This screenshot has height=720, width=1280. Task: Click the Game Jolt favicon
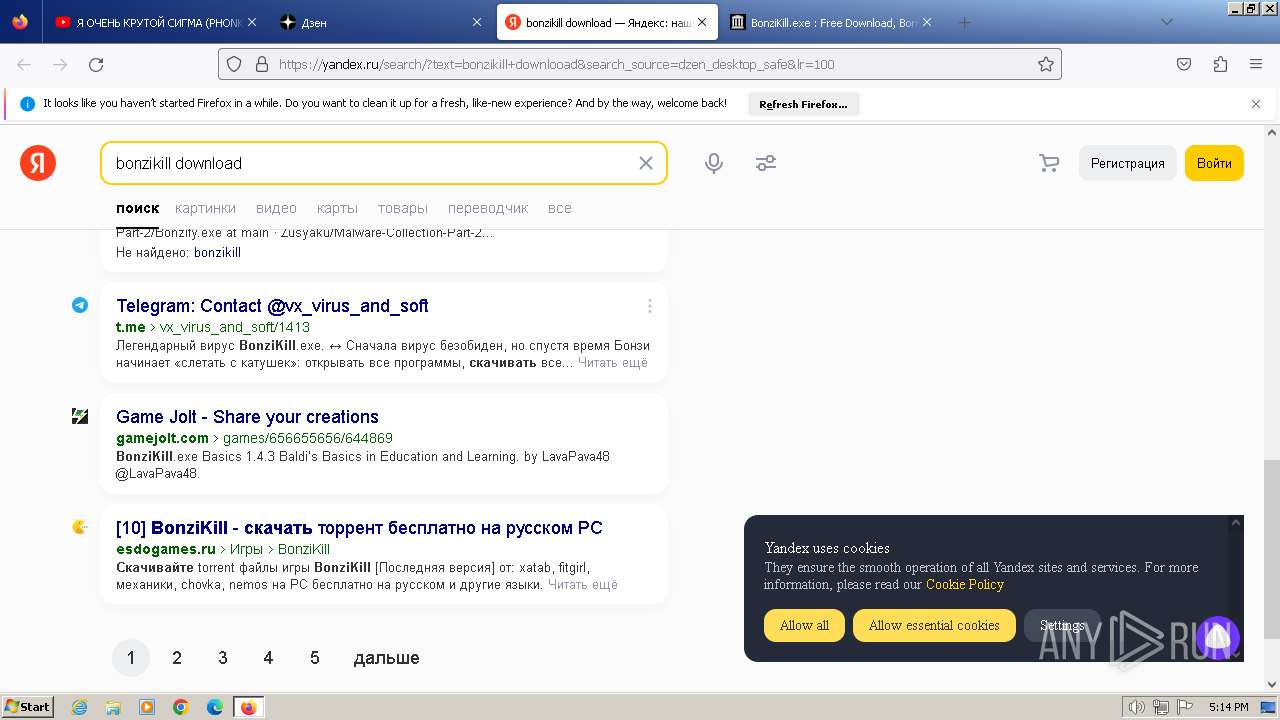(x=80, y=416)
